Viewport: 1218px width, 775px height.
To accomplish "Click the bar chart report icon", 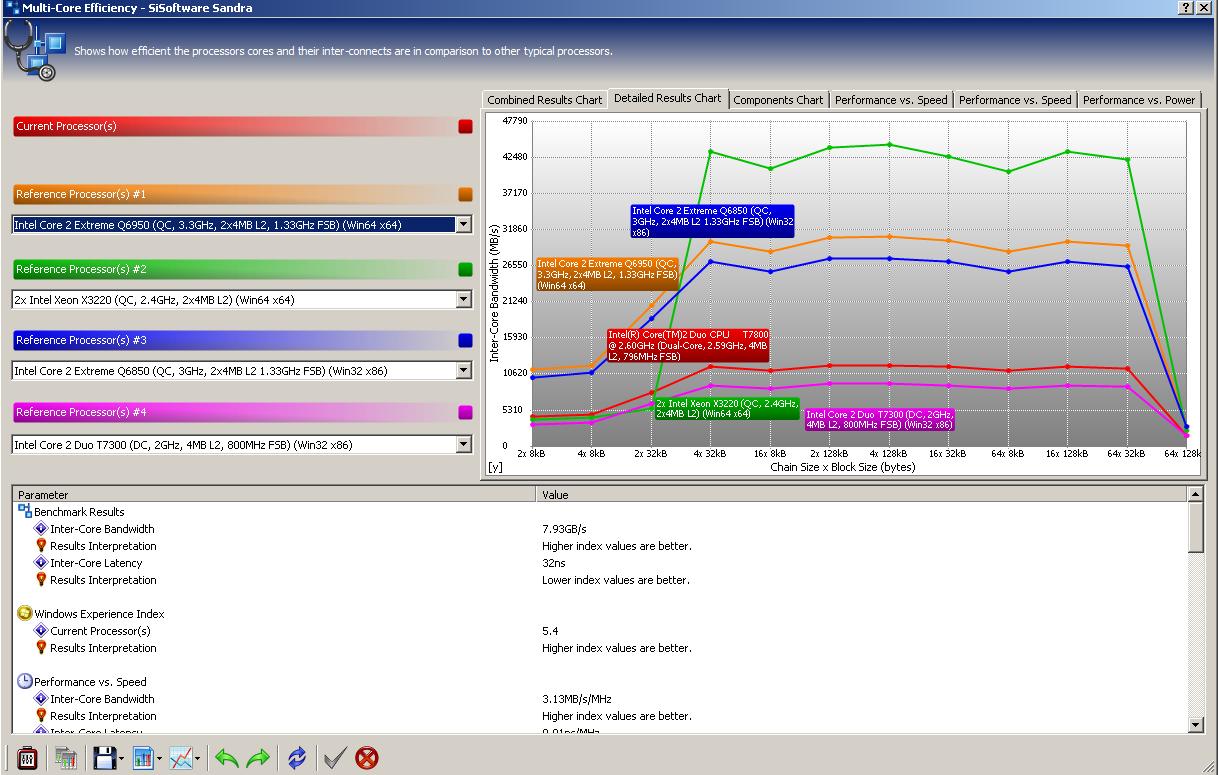I will pyautogui.click(x=142, y=758).
